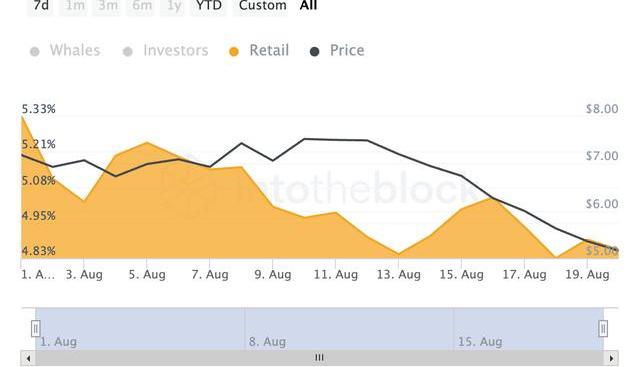Select the 1y time range
This screenshot has width=640, height=367.
[173, 6]
